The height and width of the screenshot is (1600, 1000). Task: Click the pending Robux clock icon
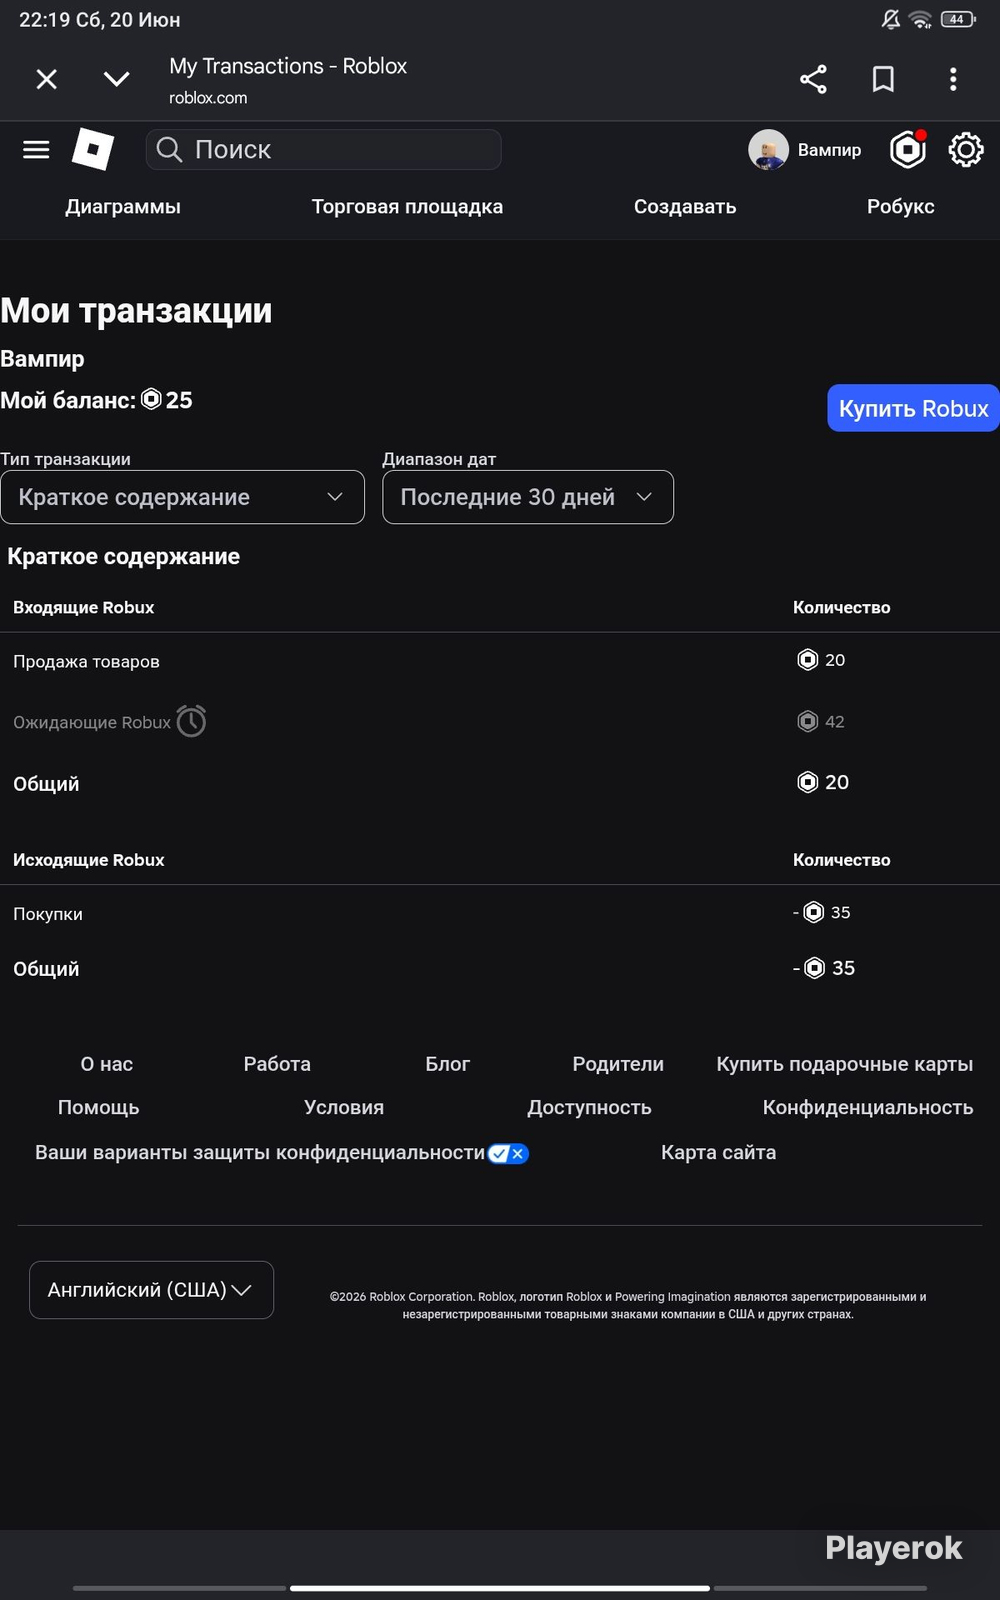click(x=191, y=721)
